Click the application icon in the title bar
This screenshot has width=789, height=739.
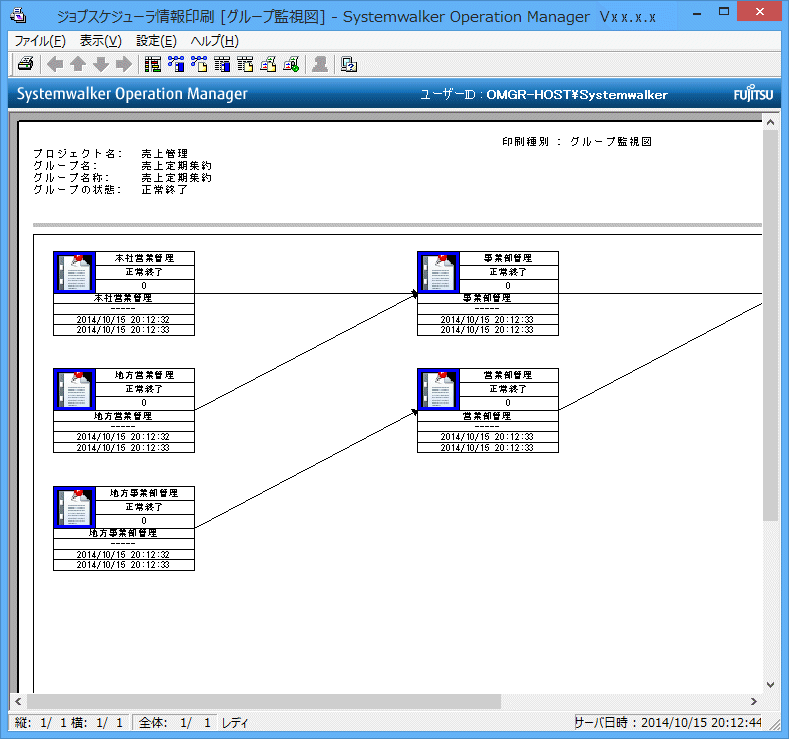[19, 16]
